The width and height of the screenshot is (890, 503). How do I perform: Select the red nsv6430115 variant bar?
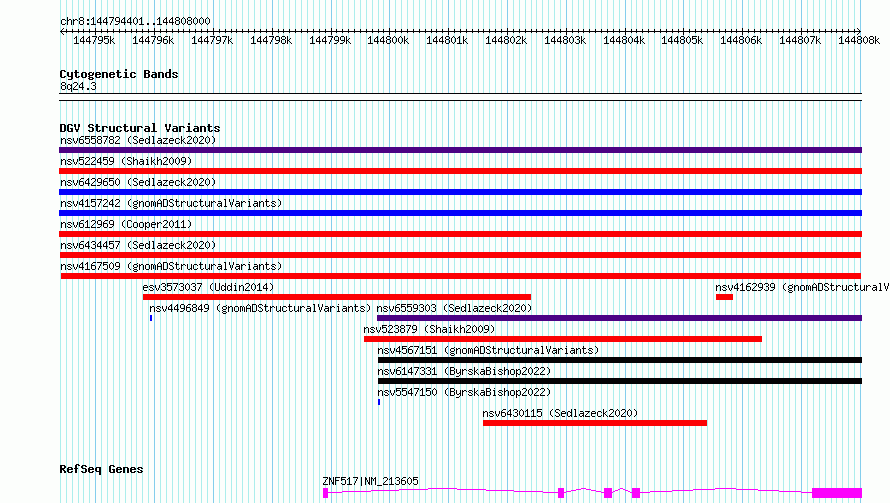tap(595, 423)
